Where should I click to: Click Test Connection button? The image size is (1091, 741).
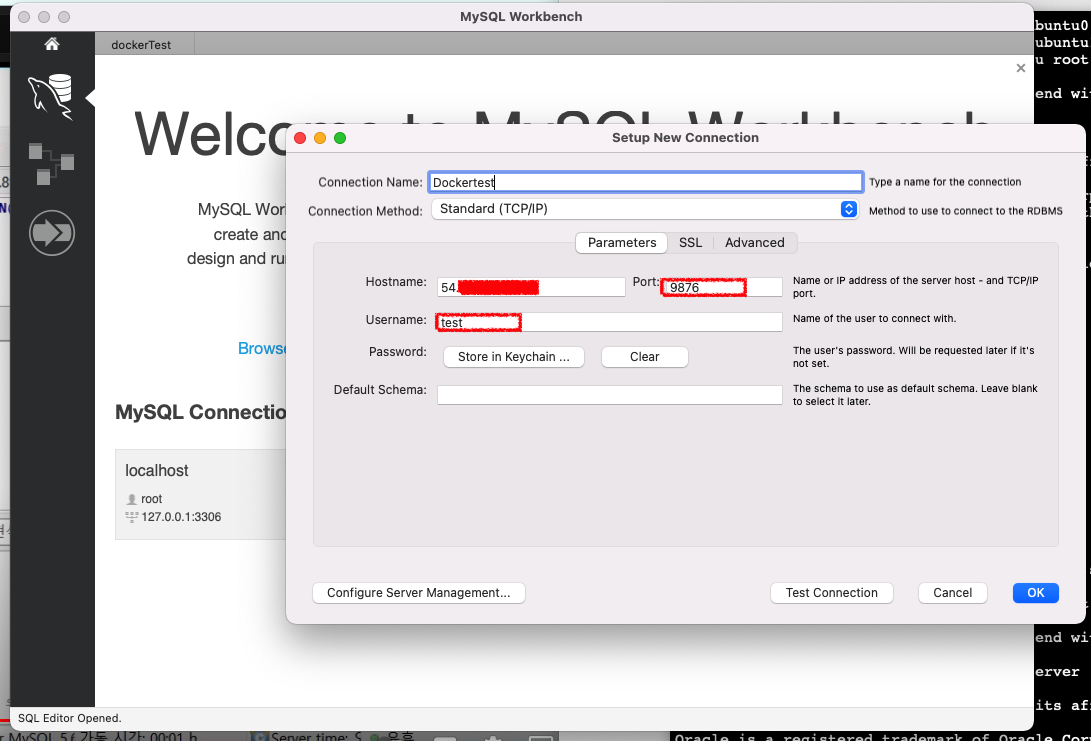(831, 593)
